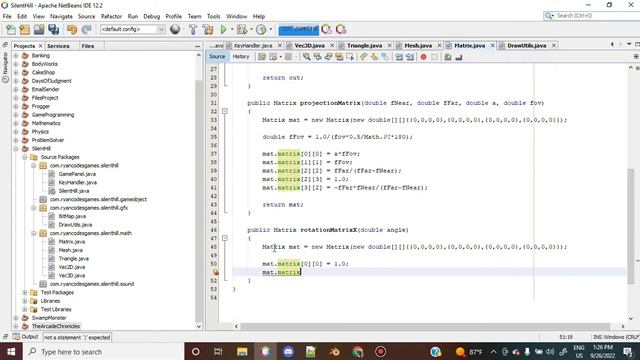The image size is (640, 360).
Task: Click the first garbage collection icon after memory bar
Action: click(x=327, y=29)
